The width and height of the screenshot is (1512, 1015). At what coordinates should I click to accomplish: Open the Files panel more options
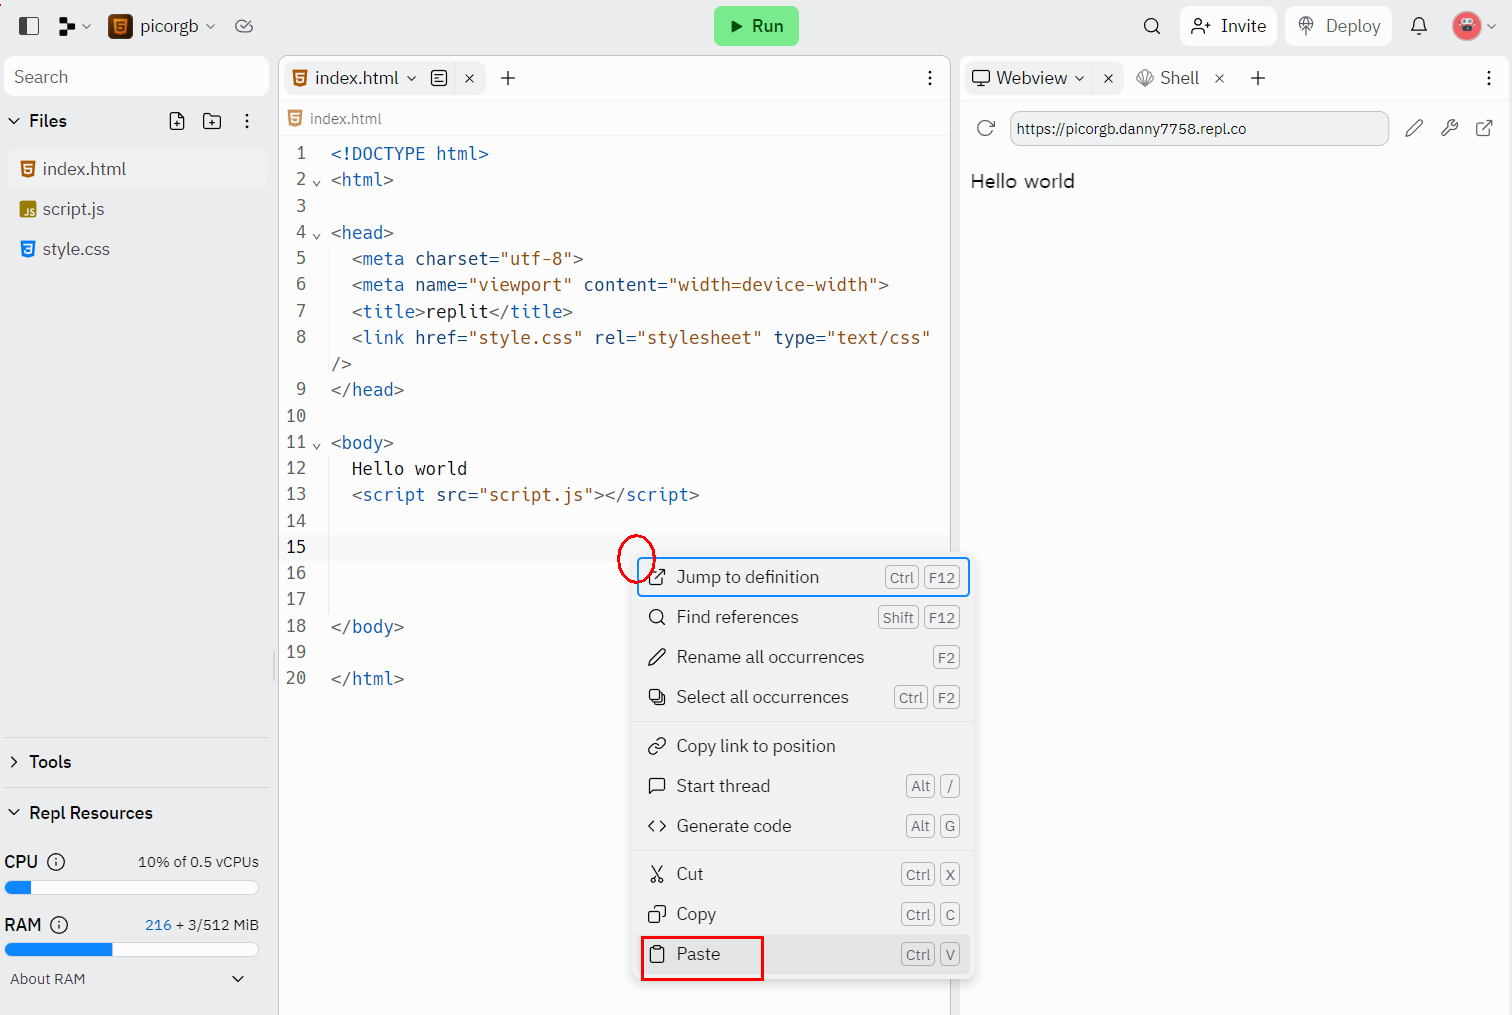[247, 121]
